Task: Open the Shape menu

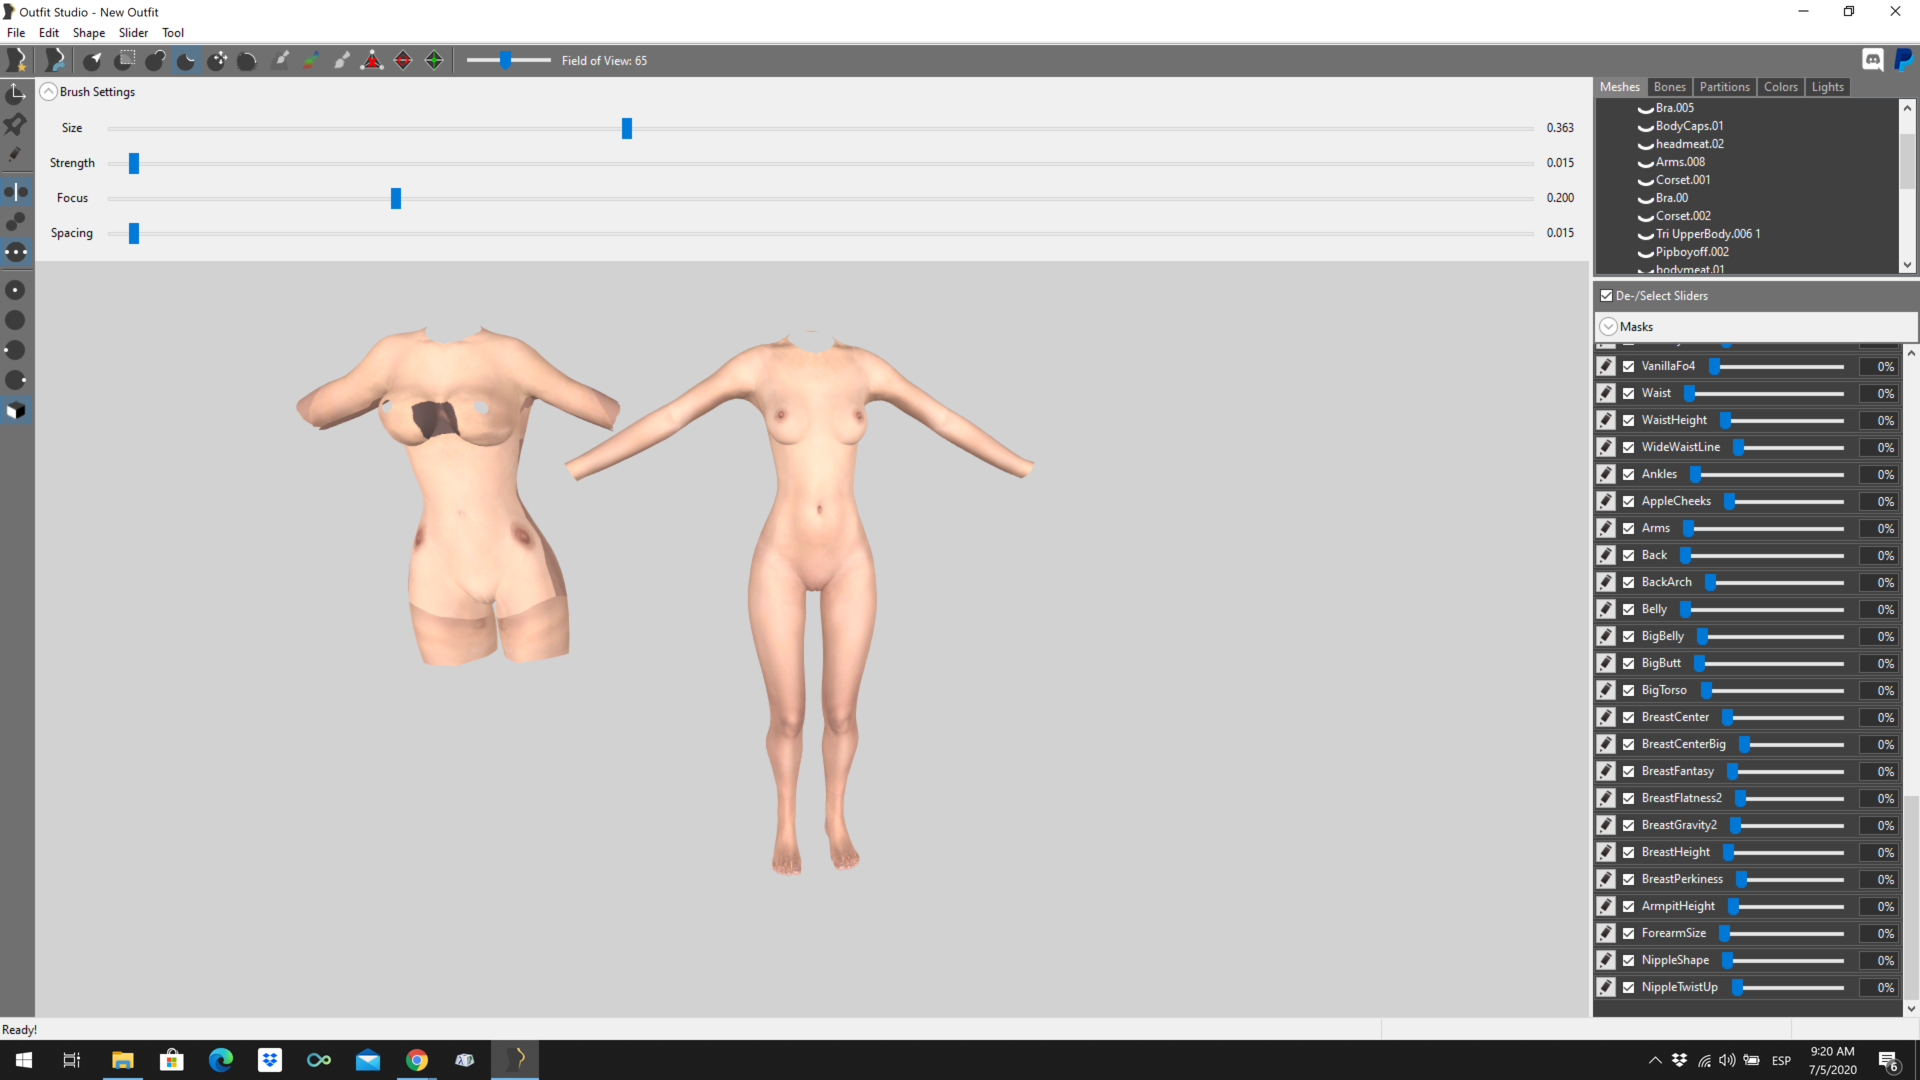Action: point(89,33)
